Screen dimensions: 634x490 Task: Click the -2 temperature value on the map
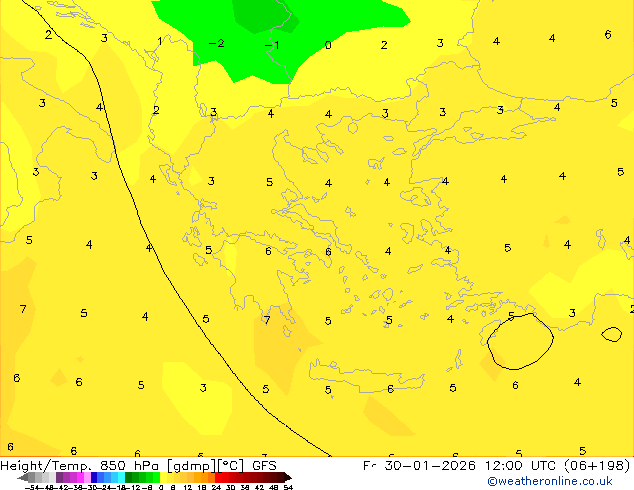(x=217, y=43)
